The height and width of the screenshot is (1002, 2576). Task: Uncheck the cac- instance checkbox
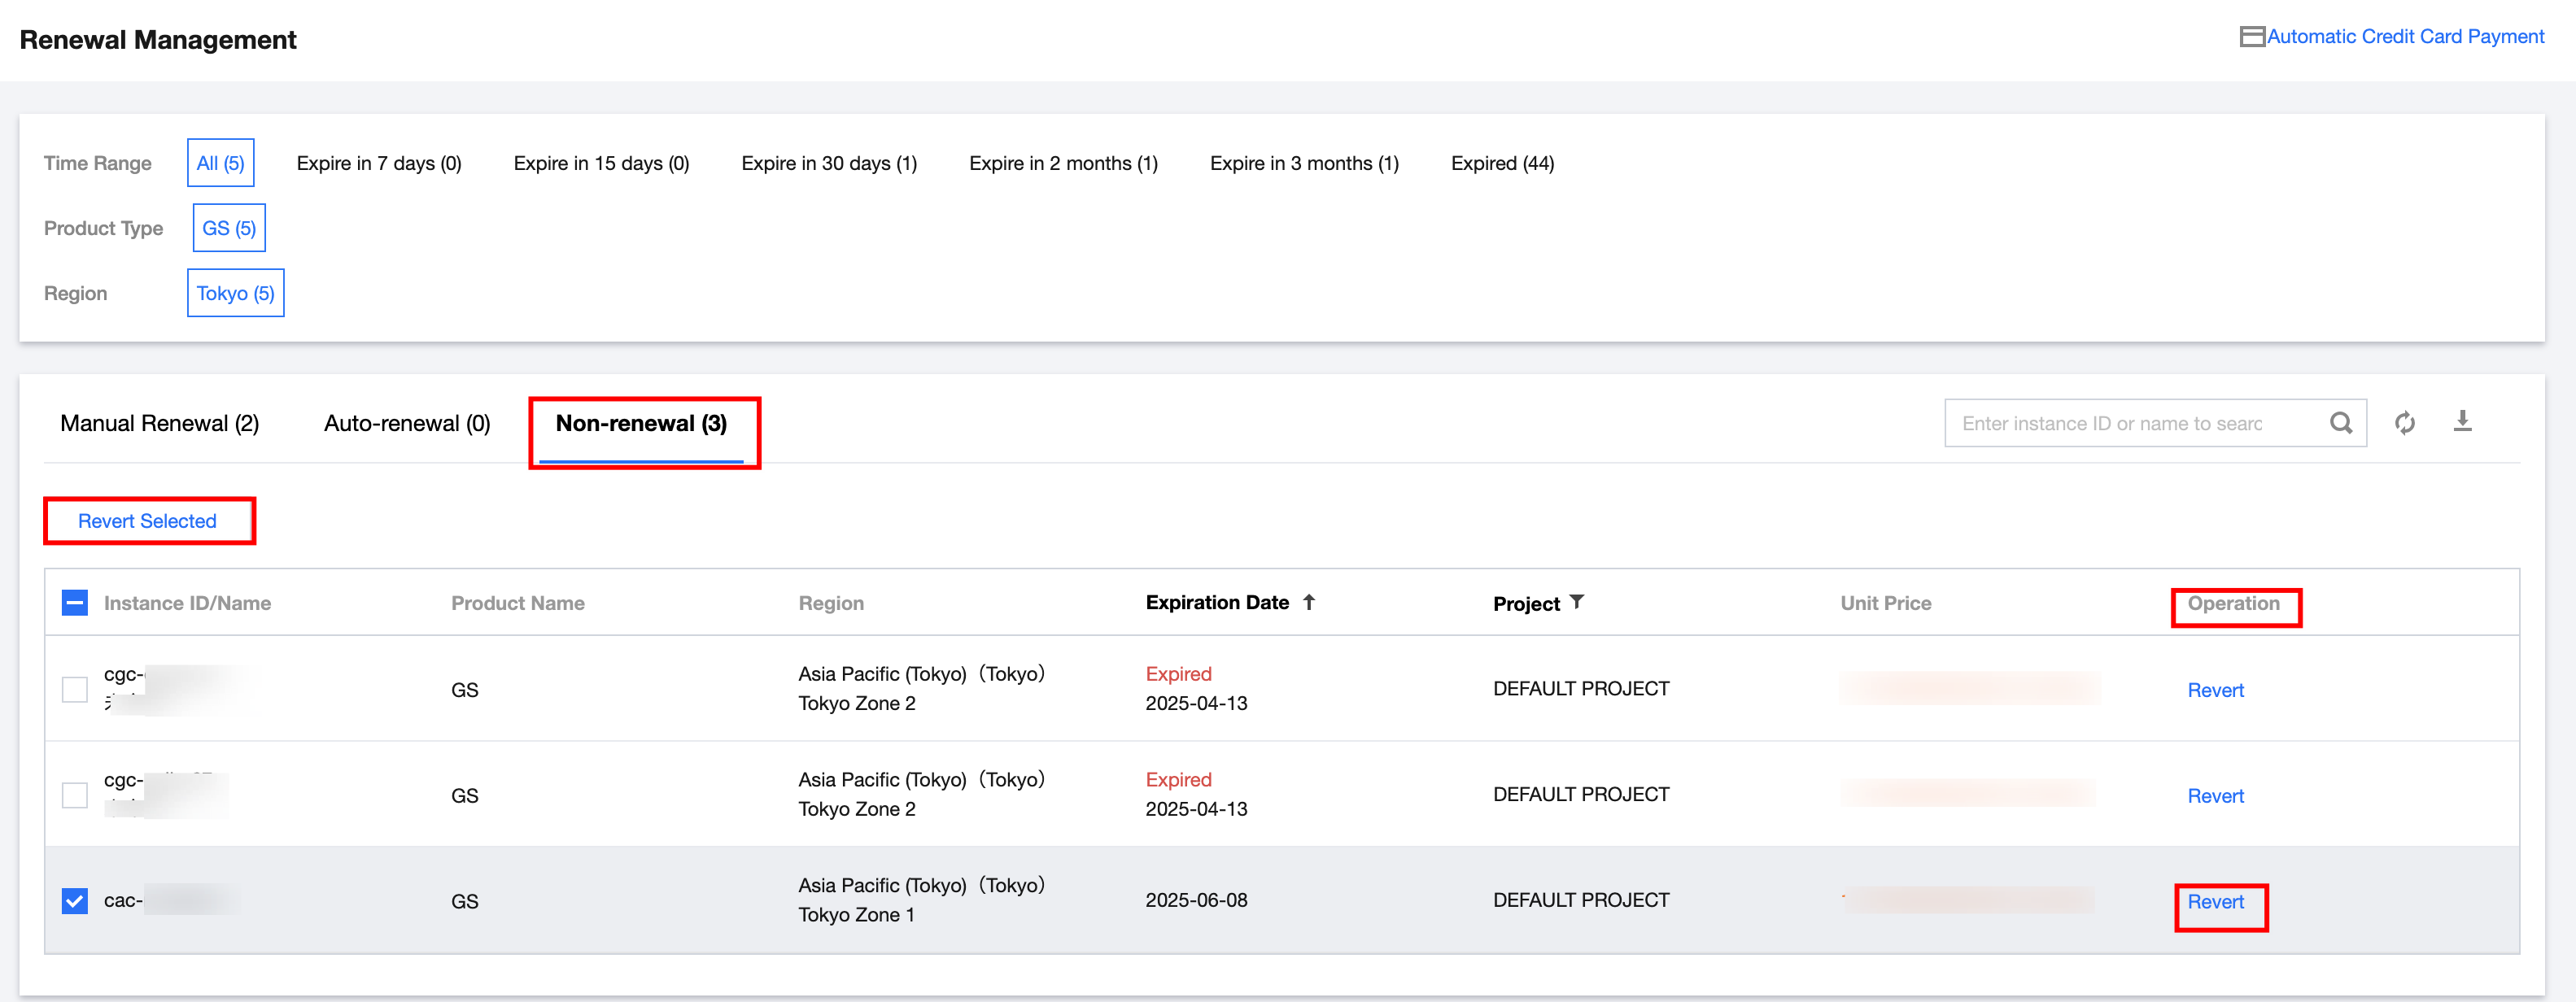tap(75, 901)
